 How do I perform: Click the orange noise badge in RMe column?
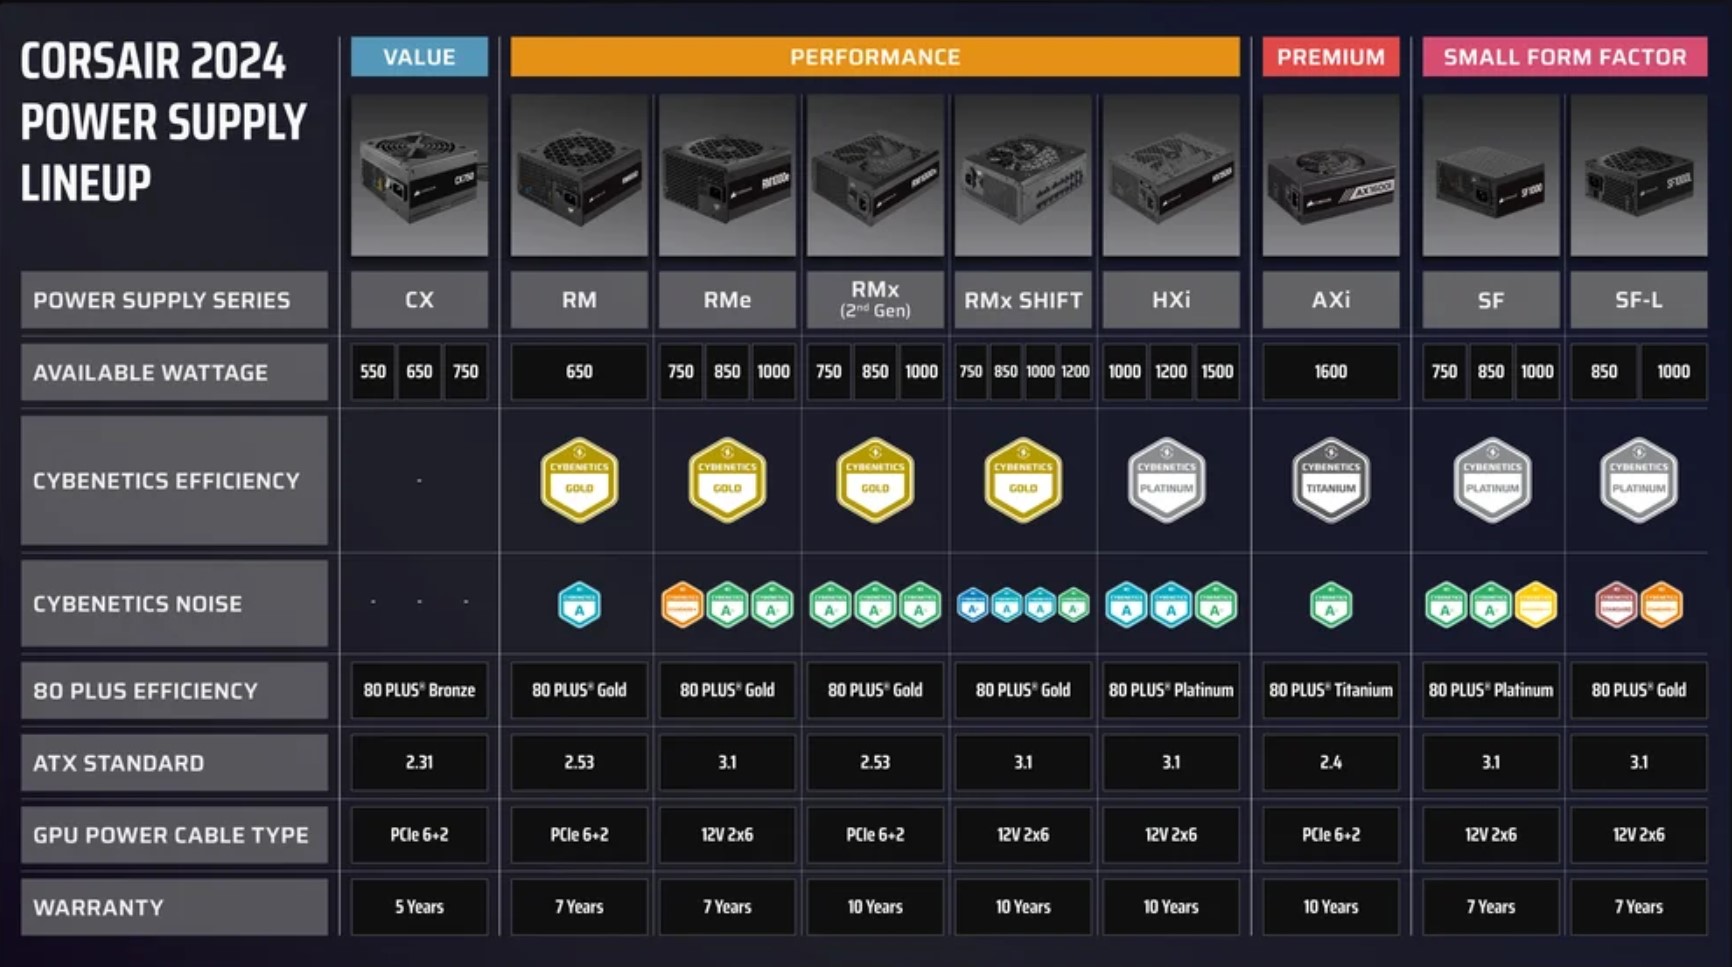pyautogui.click(x=682, y=605)
